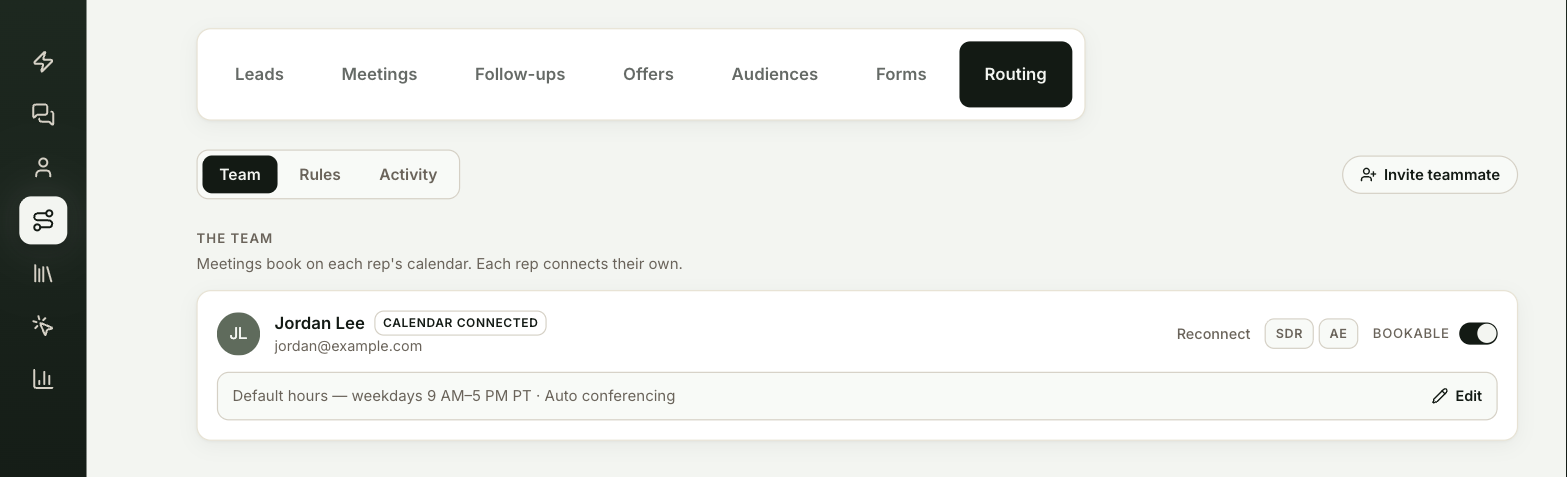Open the chat bubbles sidebar icon

[x=43, y=115]
